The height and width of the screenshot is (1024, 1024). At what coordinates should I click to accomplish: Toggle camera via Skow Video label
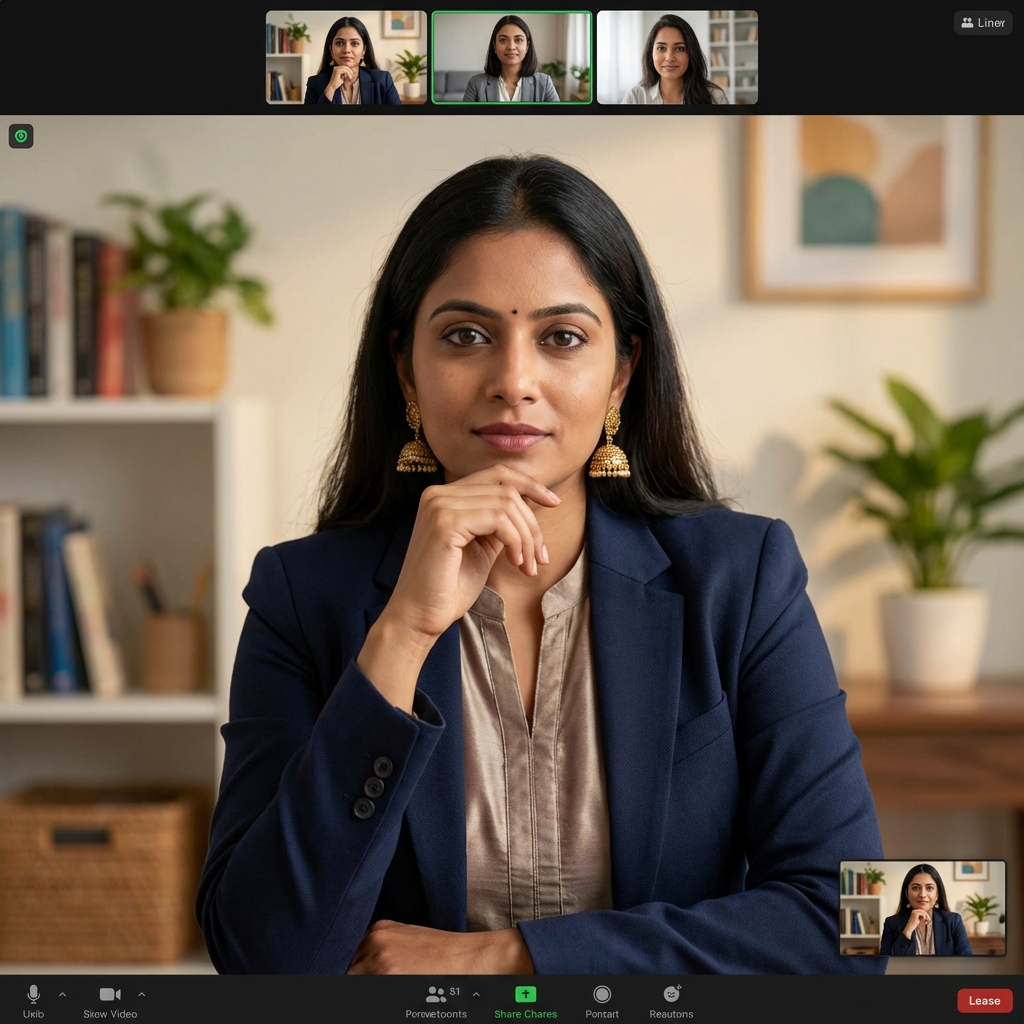(110, 1014)
